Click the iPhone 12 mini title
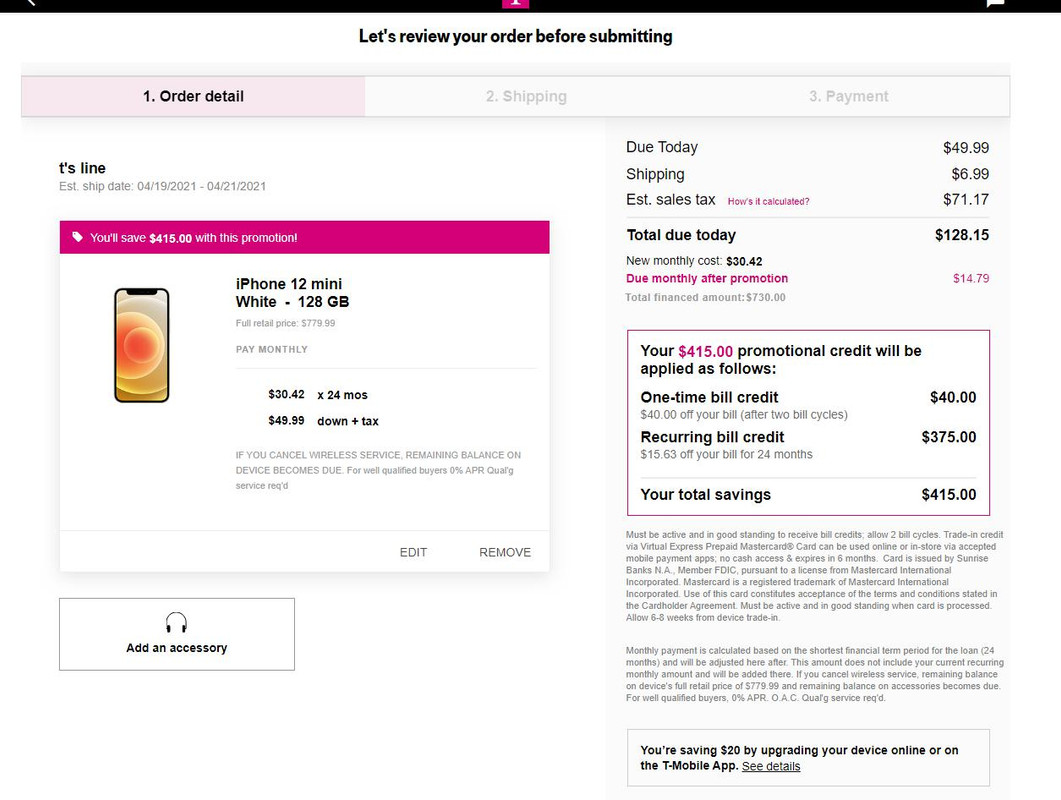Viewport: 1061px width, 800px height. [292, 292]
